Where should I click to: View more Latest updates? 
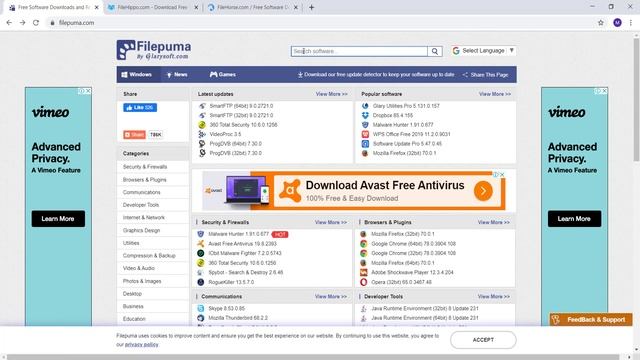(x=331, y=94)
